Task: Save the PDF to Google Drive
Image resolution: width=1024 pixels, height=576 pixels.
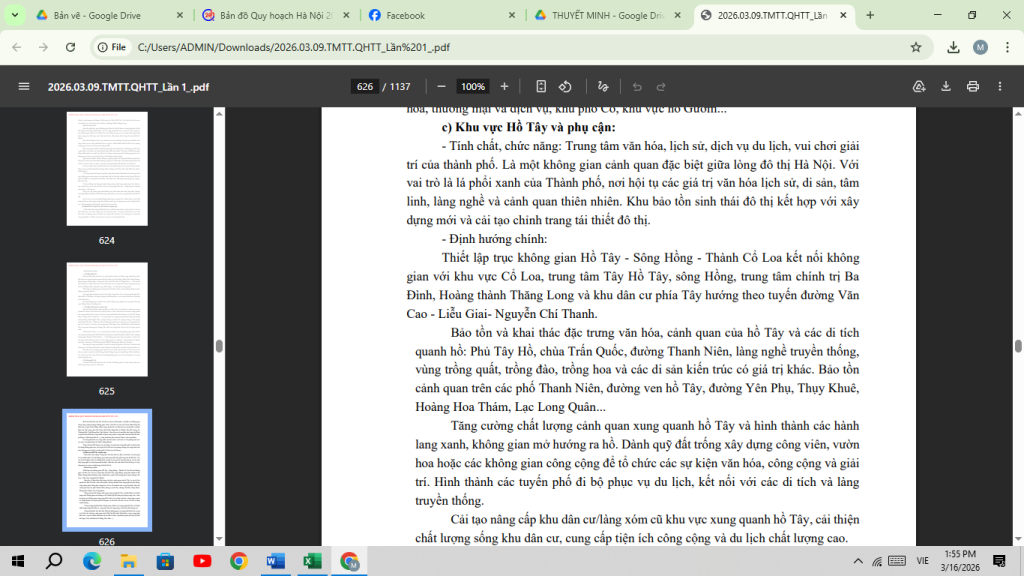Action: pyautogui.click(x=919, y=86)
